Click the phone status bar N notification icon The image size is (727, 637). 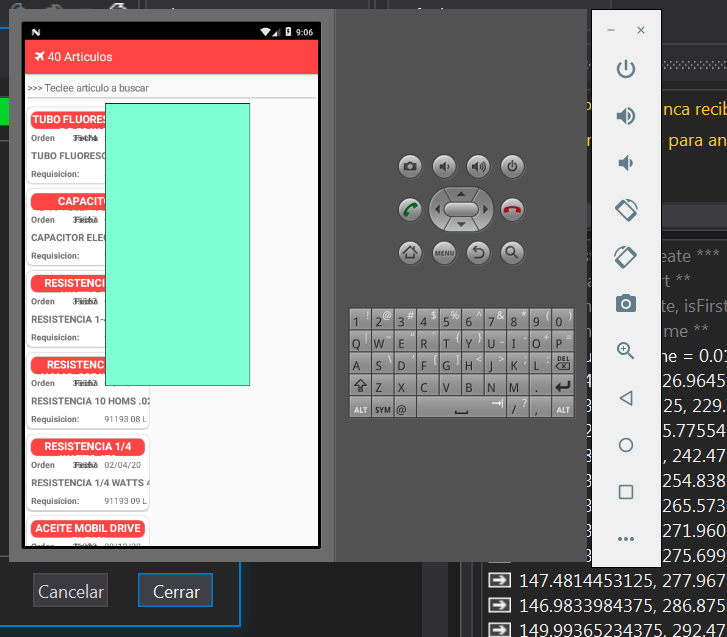pos(36,32)
